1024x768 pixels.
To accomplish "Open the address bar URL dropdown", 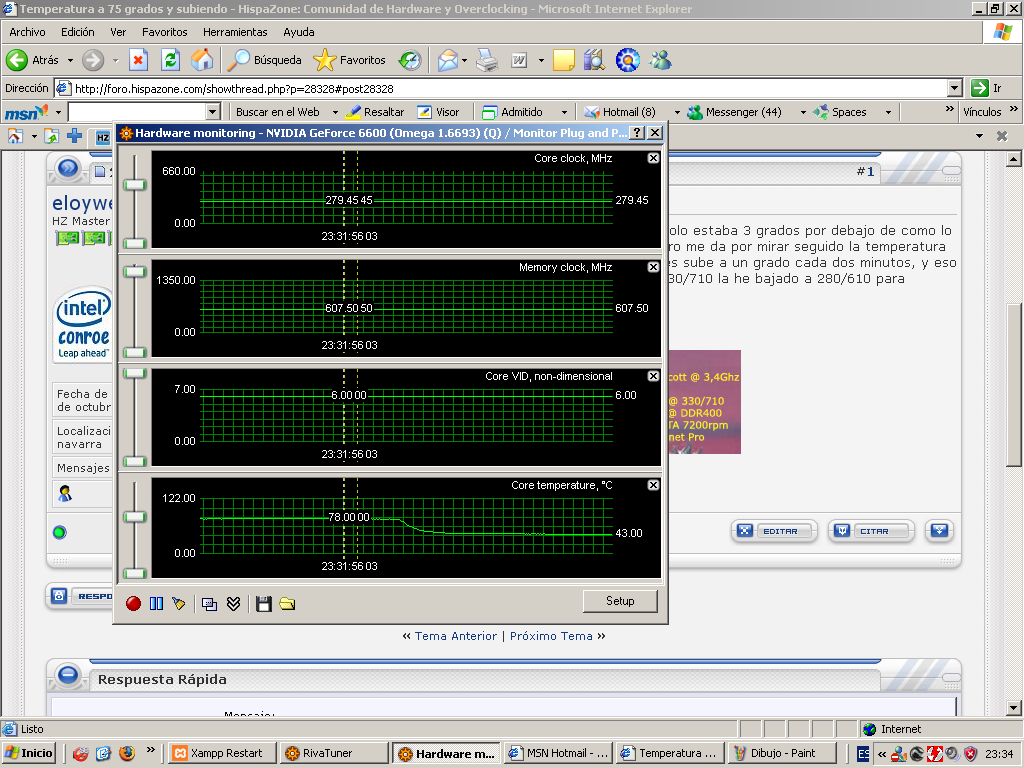I will click(x=954, y=88).
